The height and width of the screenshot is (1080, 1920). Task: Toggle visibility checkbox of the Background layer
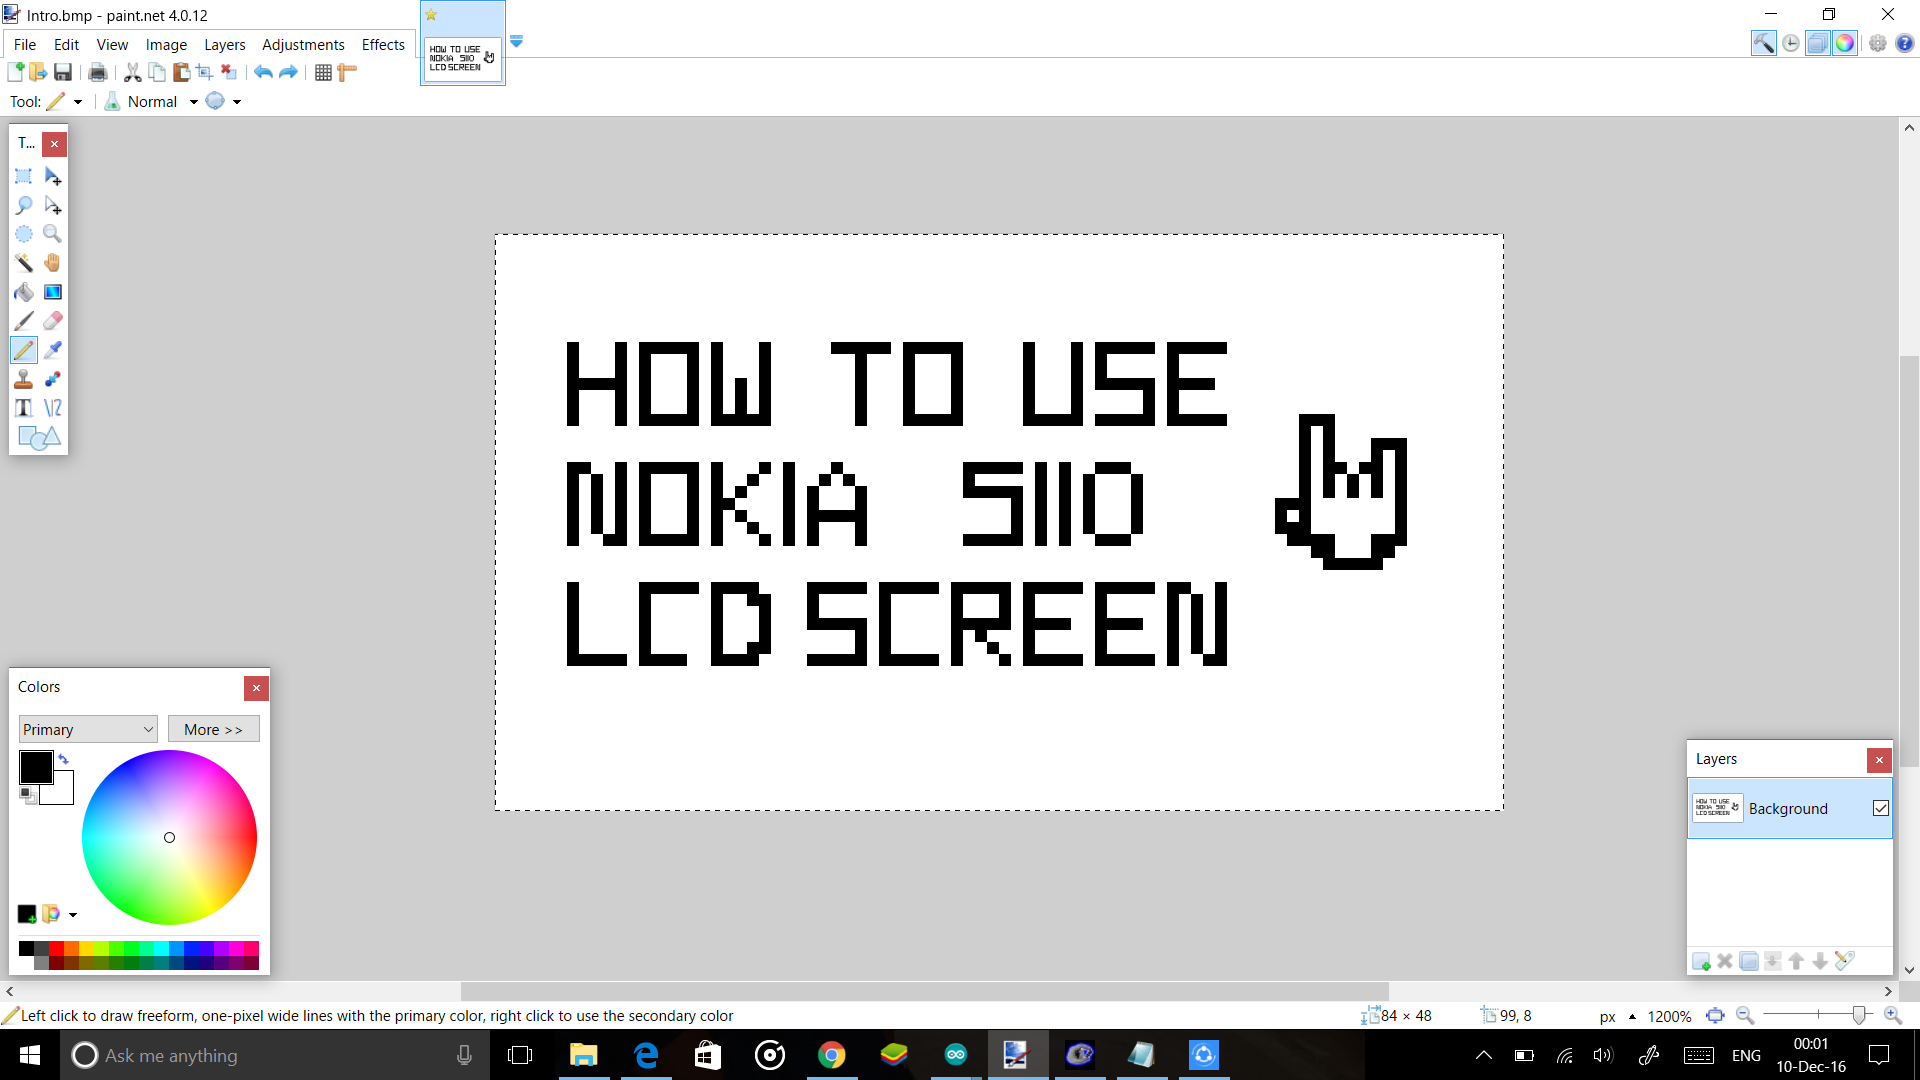click(x=1881, y=808)
